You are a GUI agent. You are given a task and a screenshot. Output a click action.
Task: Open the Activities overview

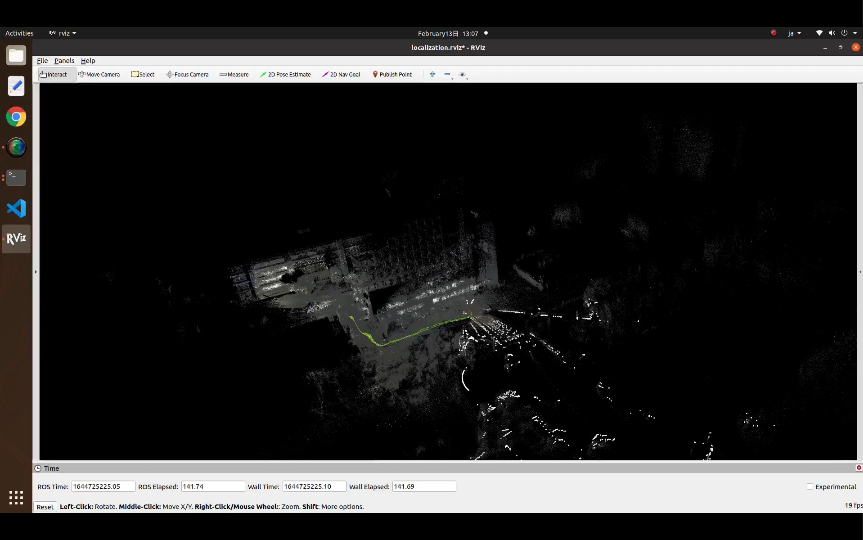(x=19, y=33)
